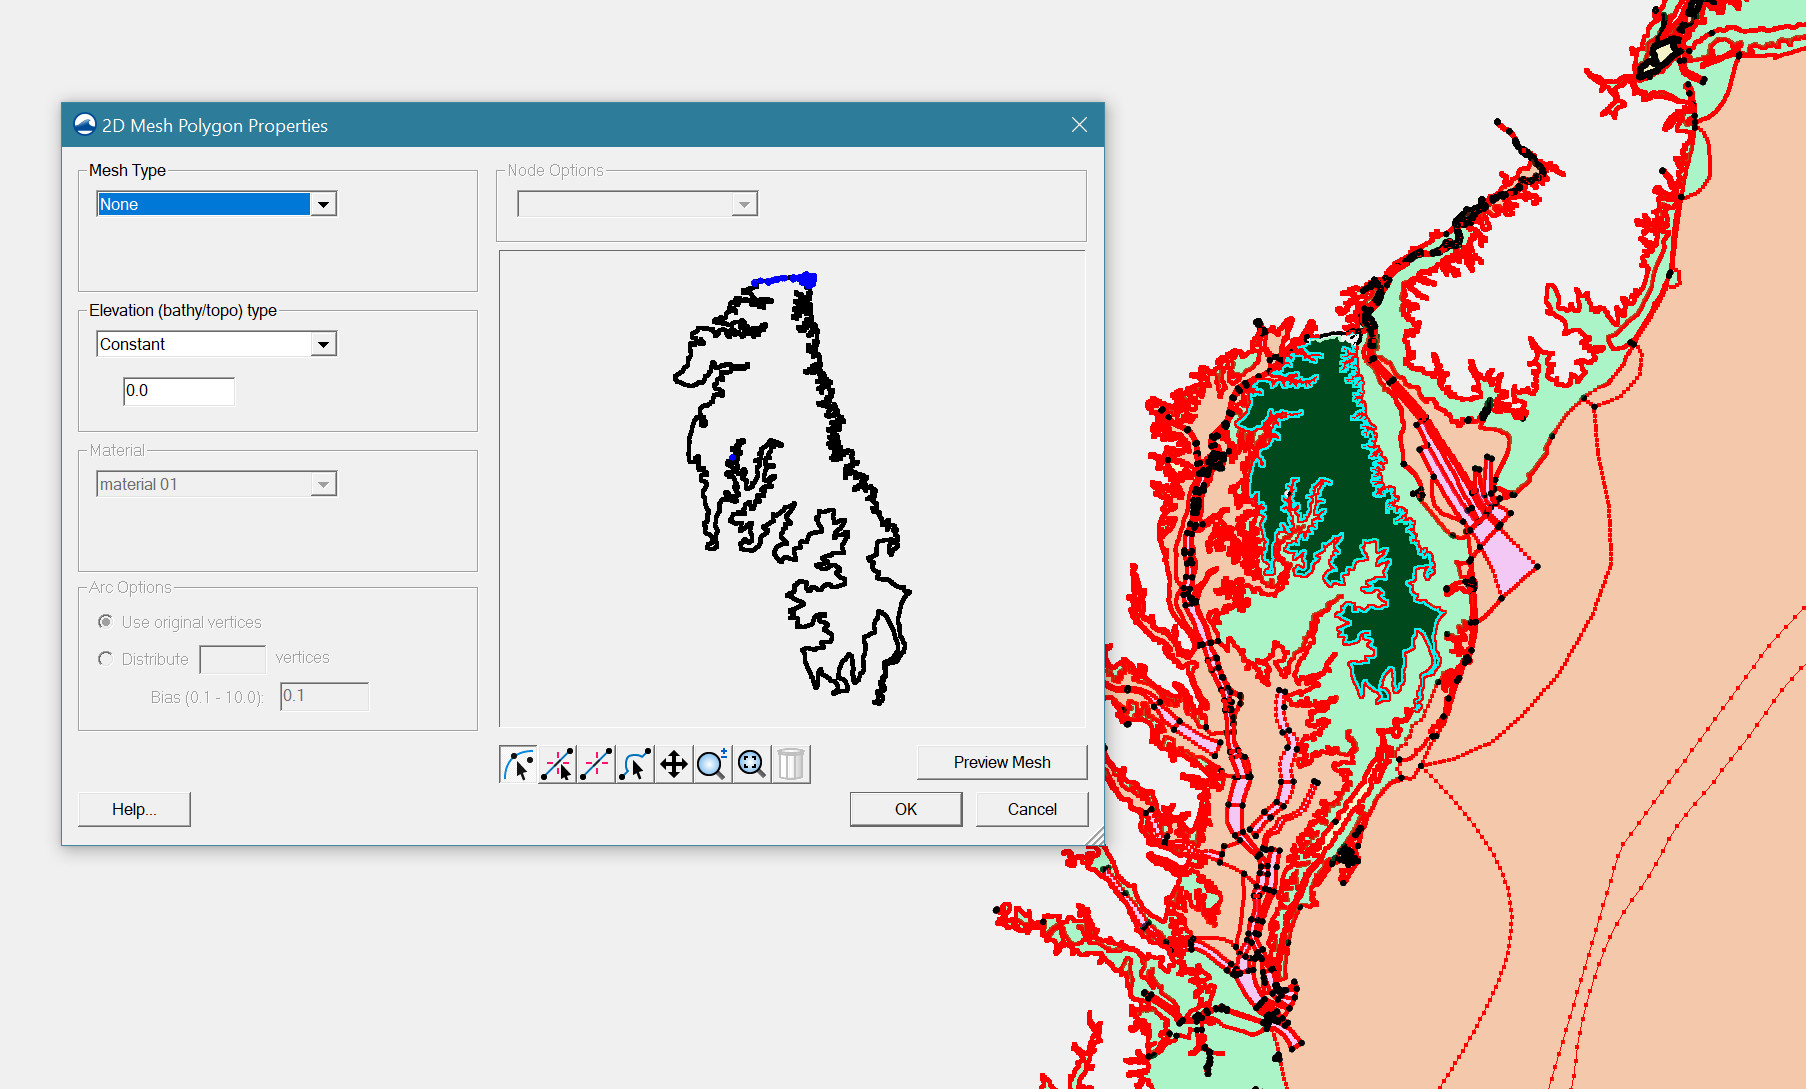
Task: Open Help for this dialog
Action: pyautogui.click(x=134, y=809)
